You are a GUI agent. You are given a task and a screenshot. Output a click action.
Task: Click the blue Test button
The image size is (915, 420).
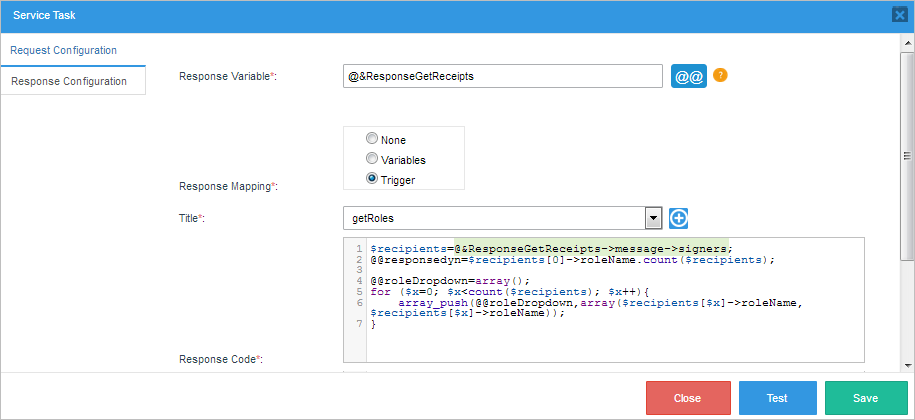tap(777, 397)
